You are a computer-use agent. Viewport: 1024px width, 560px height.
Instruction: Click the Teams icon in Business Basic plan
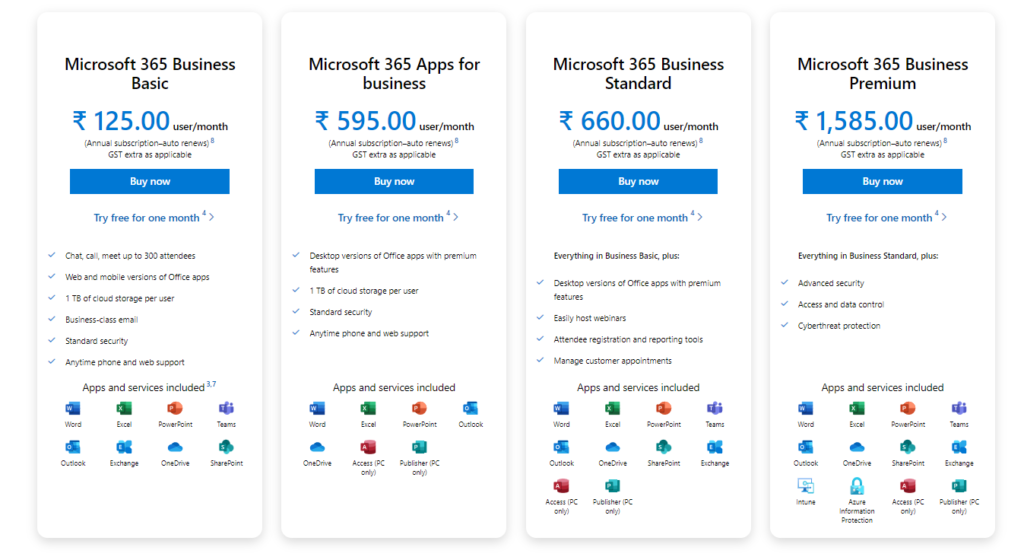[x=226, y=408]
